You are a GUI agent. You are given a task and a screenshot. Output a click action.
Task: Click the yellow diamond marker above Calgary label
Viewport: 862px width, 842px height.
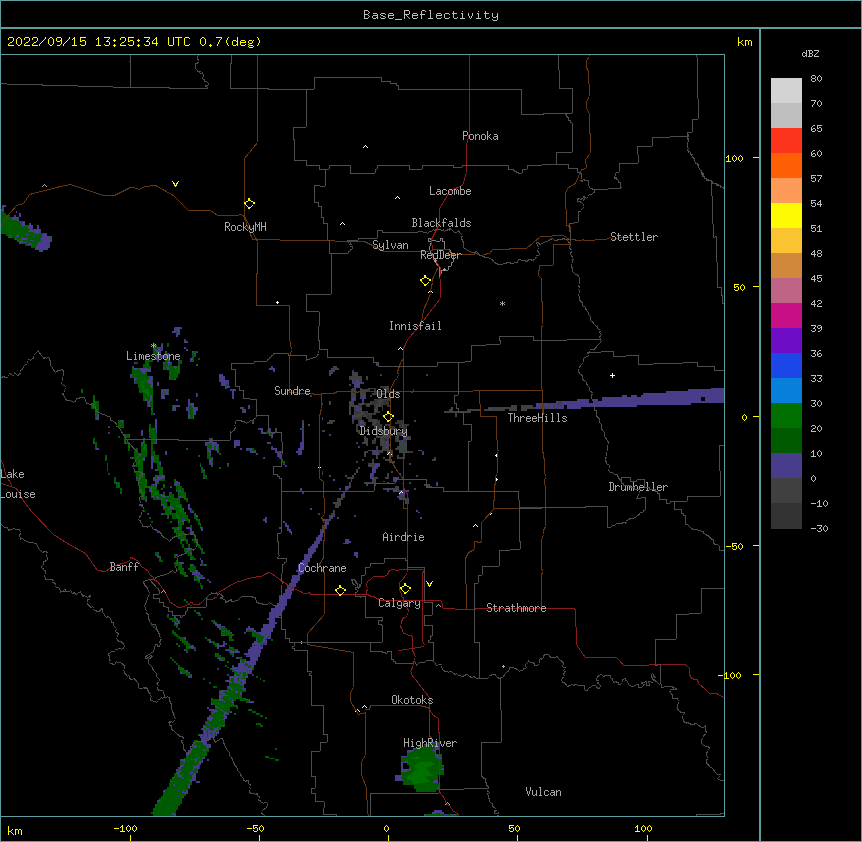pyautogui.click(x=405, y=589)
